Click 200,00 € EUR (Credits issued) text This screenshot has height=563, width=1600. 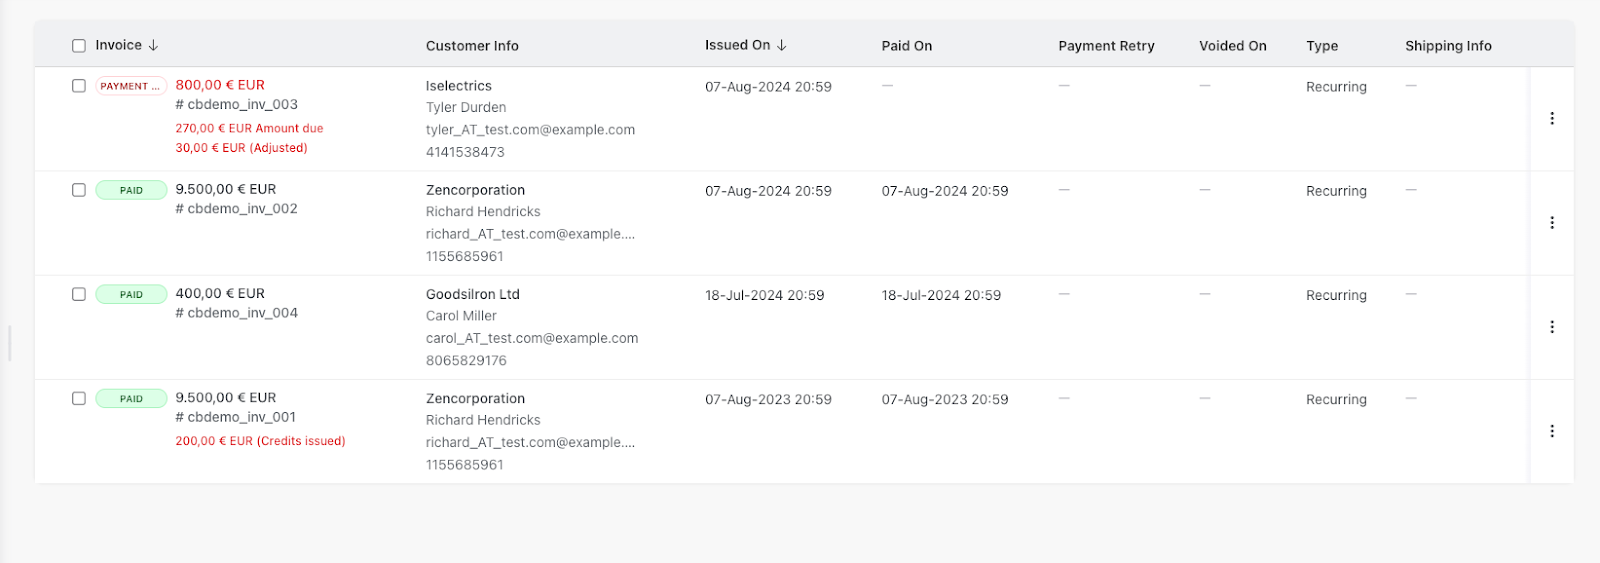tap(260, 441)
